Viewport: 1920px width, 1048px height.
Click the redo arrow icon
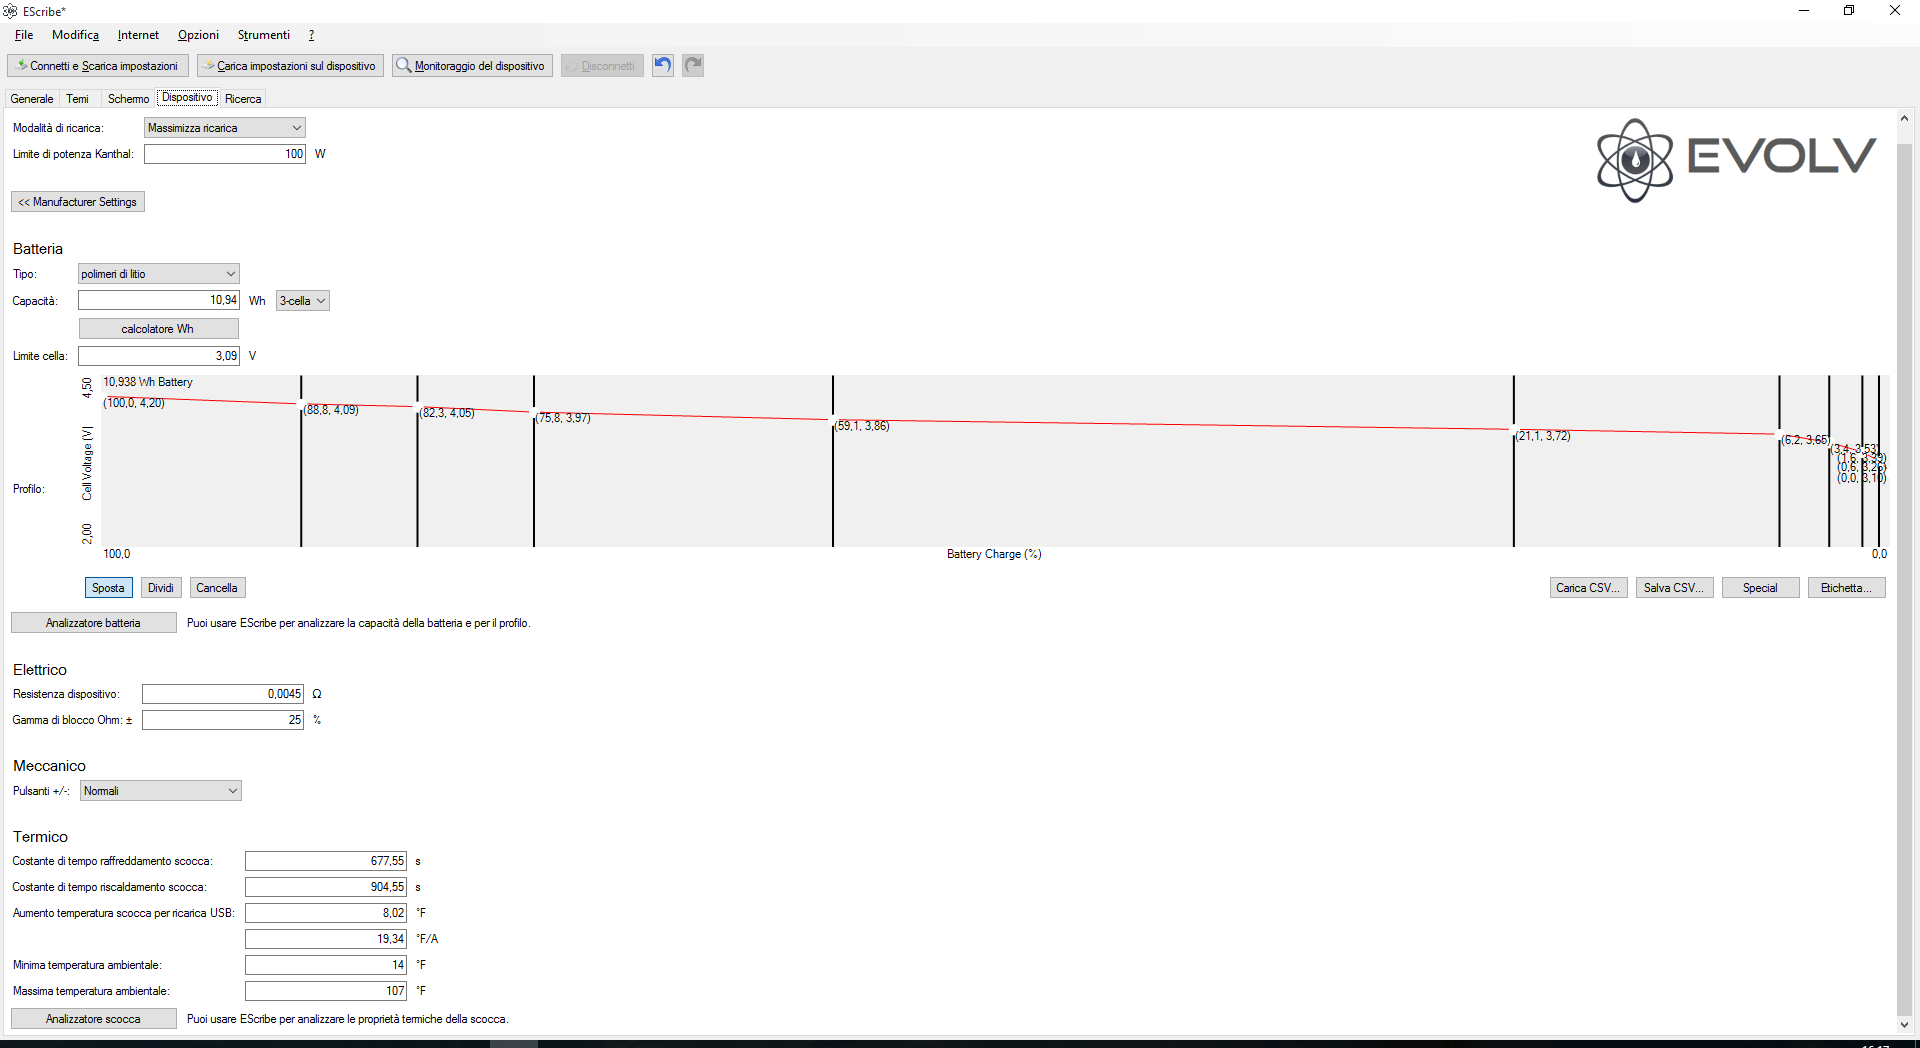[693, 66]
